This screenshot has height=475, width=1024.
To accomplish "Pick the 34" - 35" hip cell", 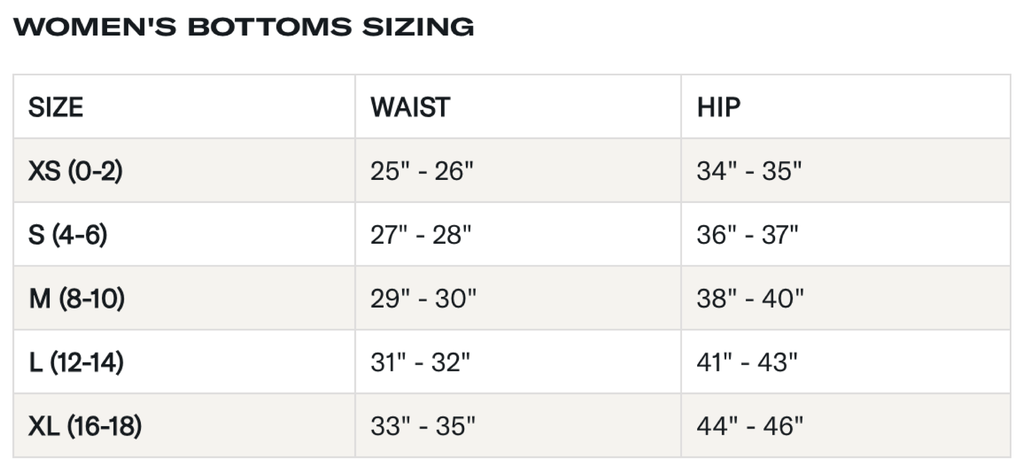I will [750, 172].
